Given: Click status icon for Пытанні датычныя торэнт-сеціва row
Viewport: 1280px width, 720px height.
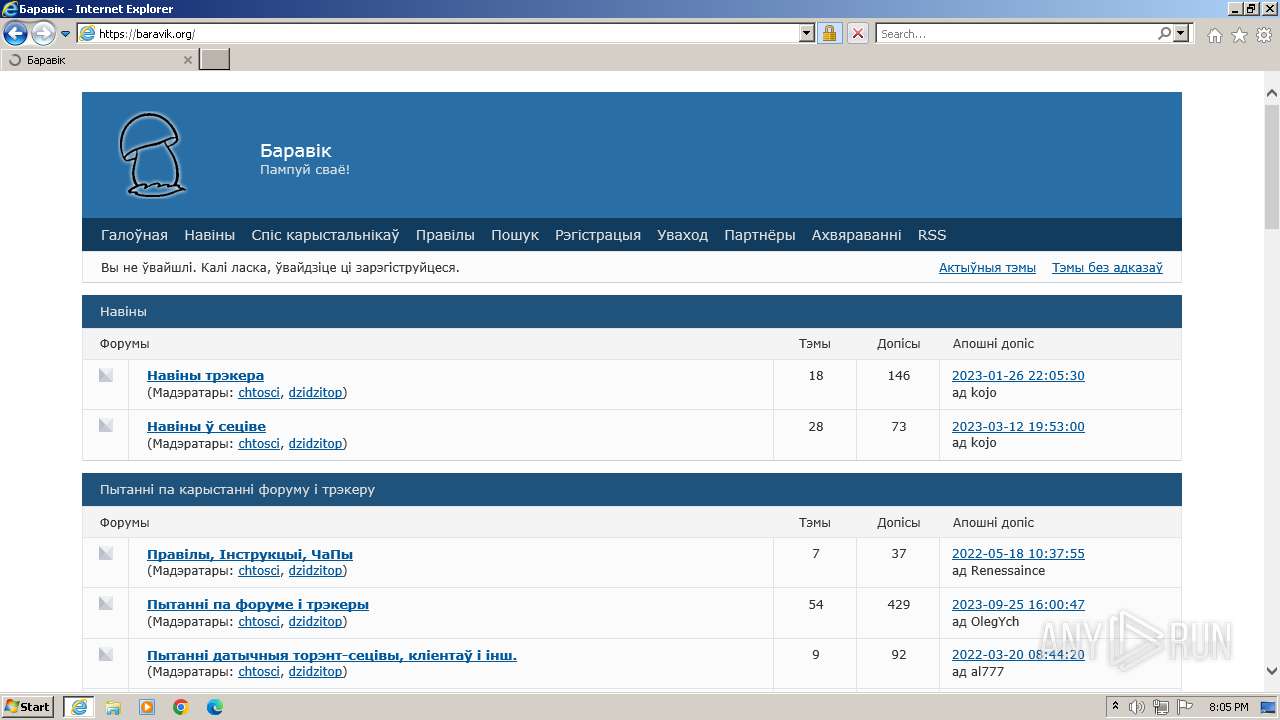Looking at the screenshot, I should 106,654.
